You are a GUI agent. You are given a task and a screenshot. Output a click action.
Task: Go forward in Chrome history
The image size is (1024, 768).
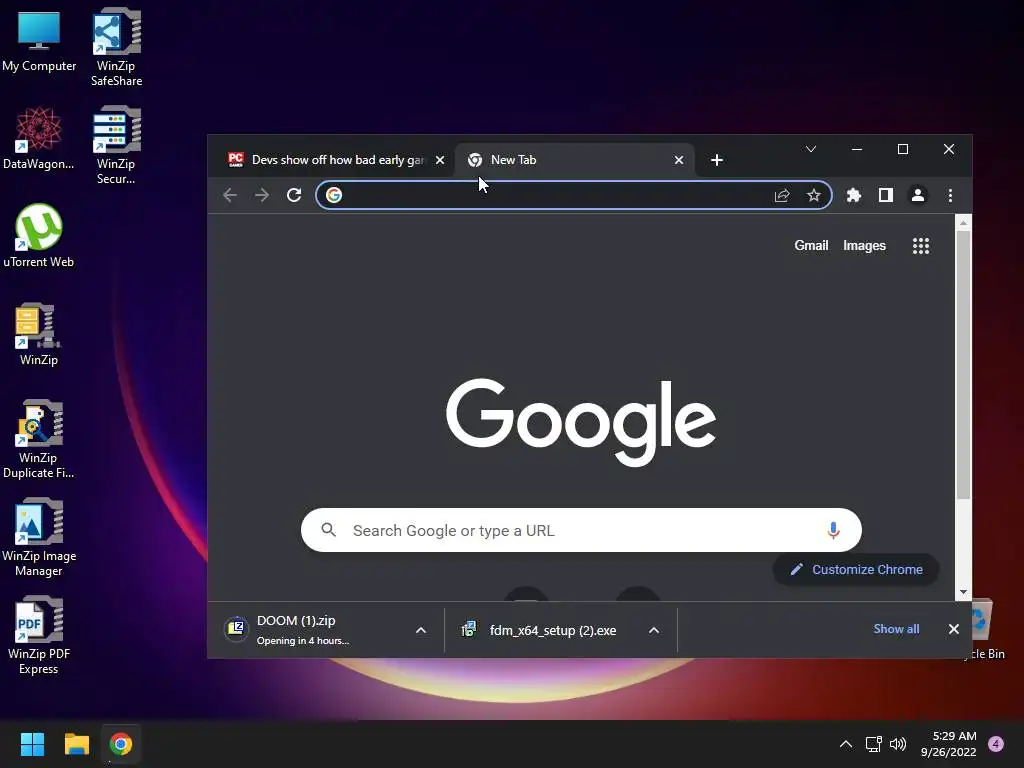click(x=262, y=195)
